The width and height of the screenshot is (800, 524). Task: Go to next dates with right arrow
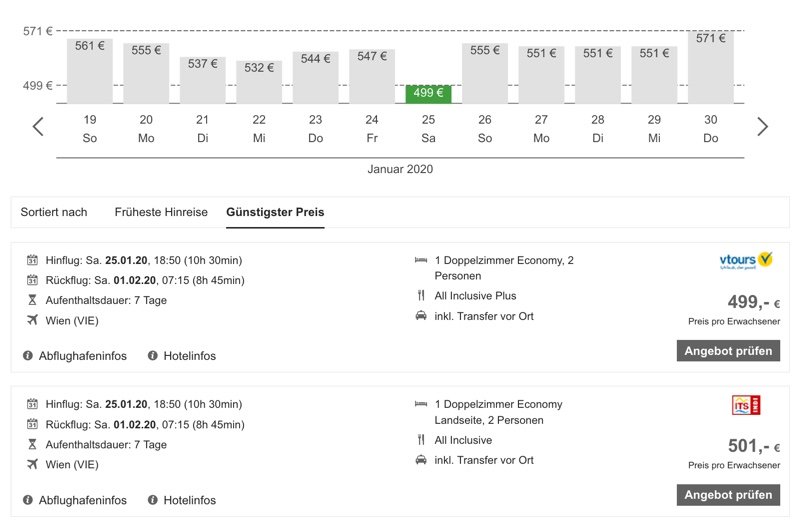[762, 127]
